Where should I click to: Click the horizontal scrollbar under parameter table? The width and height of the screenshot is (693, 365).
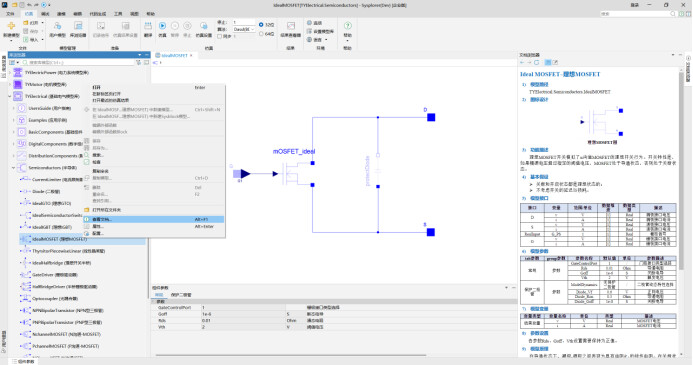[290, 355]
